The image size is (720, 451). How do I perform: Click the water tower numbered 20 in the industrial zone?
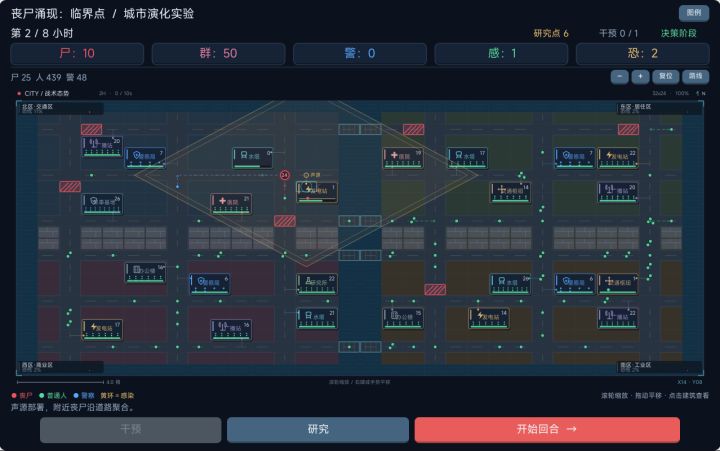point(510,284)
